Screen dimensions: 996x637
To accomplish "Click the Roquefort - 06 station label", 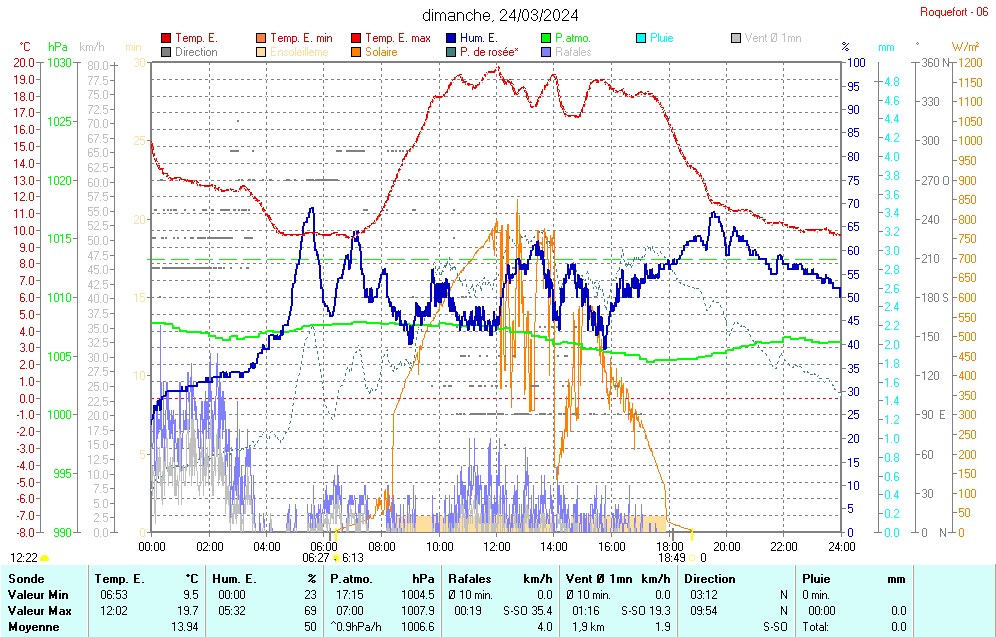I will tap(954, 12).
